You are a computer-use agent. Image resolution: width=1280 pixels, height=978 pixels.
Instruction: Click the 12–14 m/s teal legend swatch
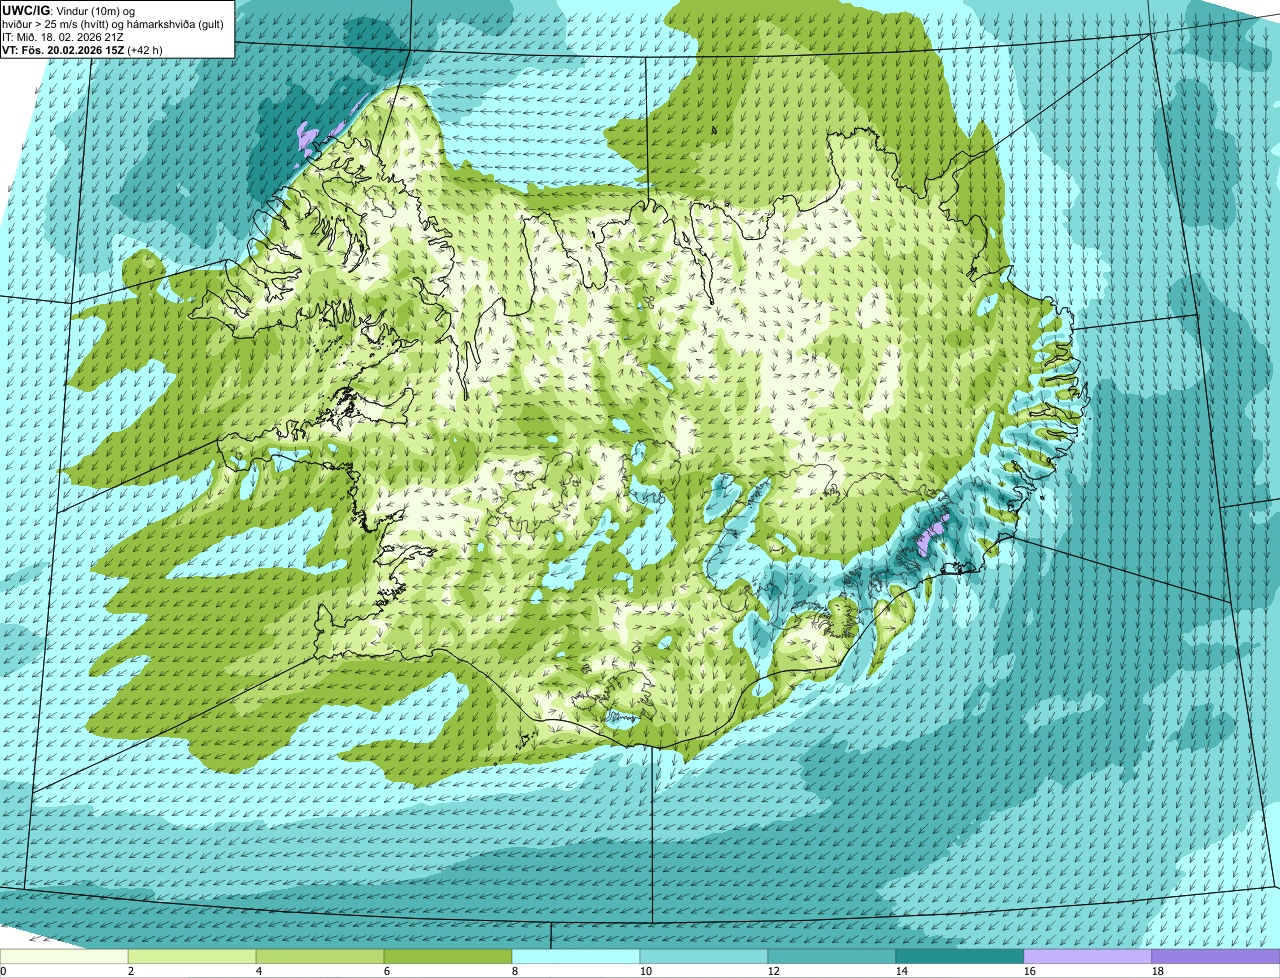[832, 957]
